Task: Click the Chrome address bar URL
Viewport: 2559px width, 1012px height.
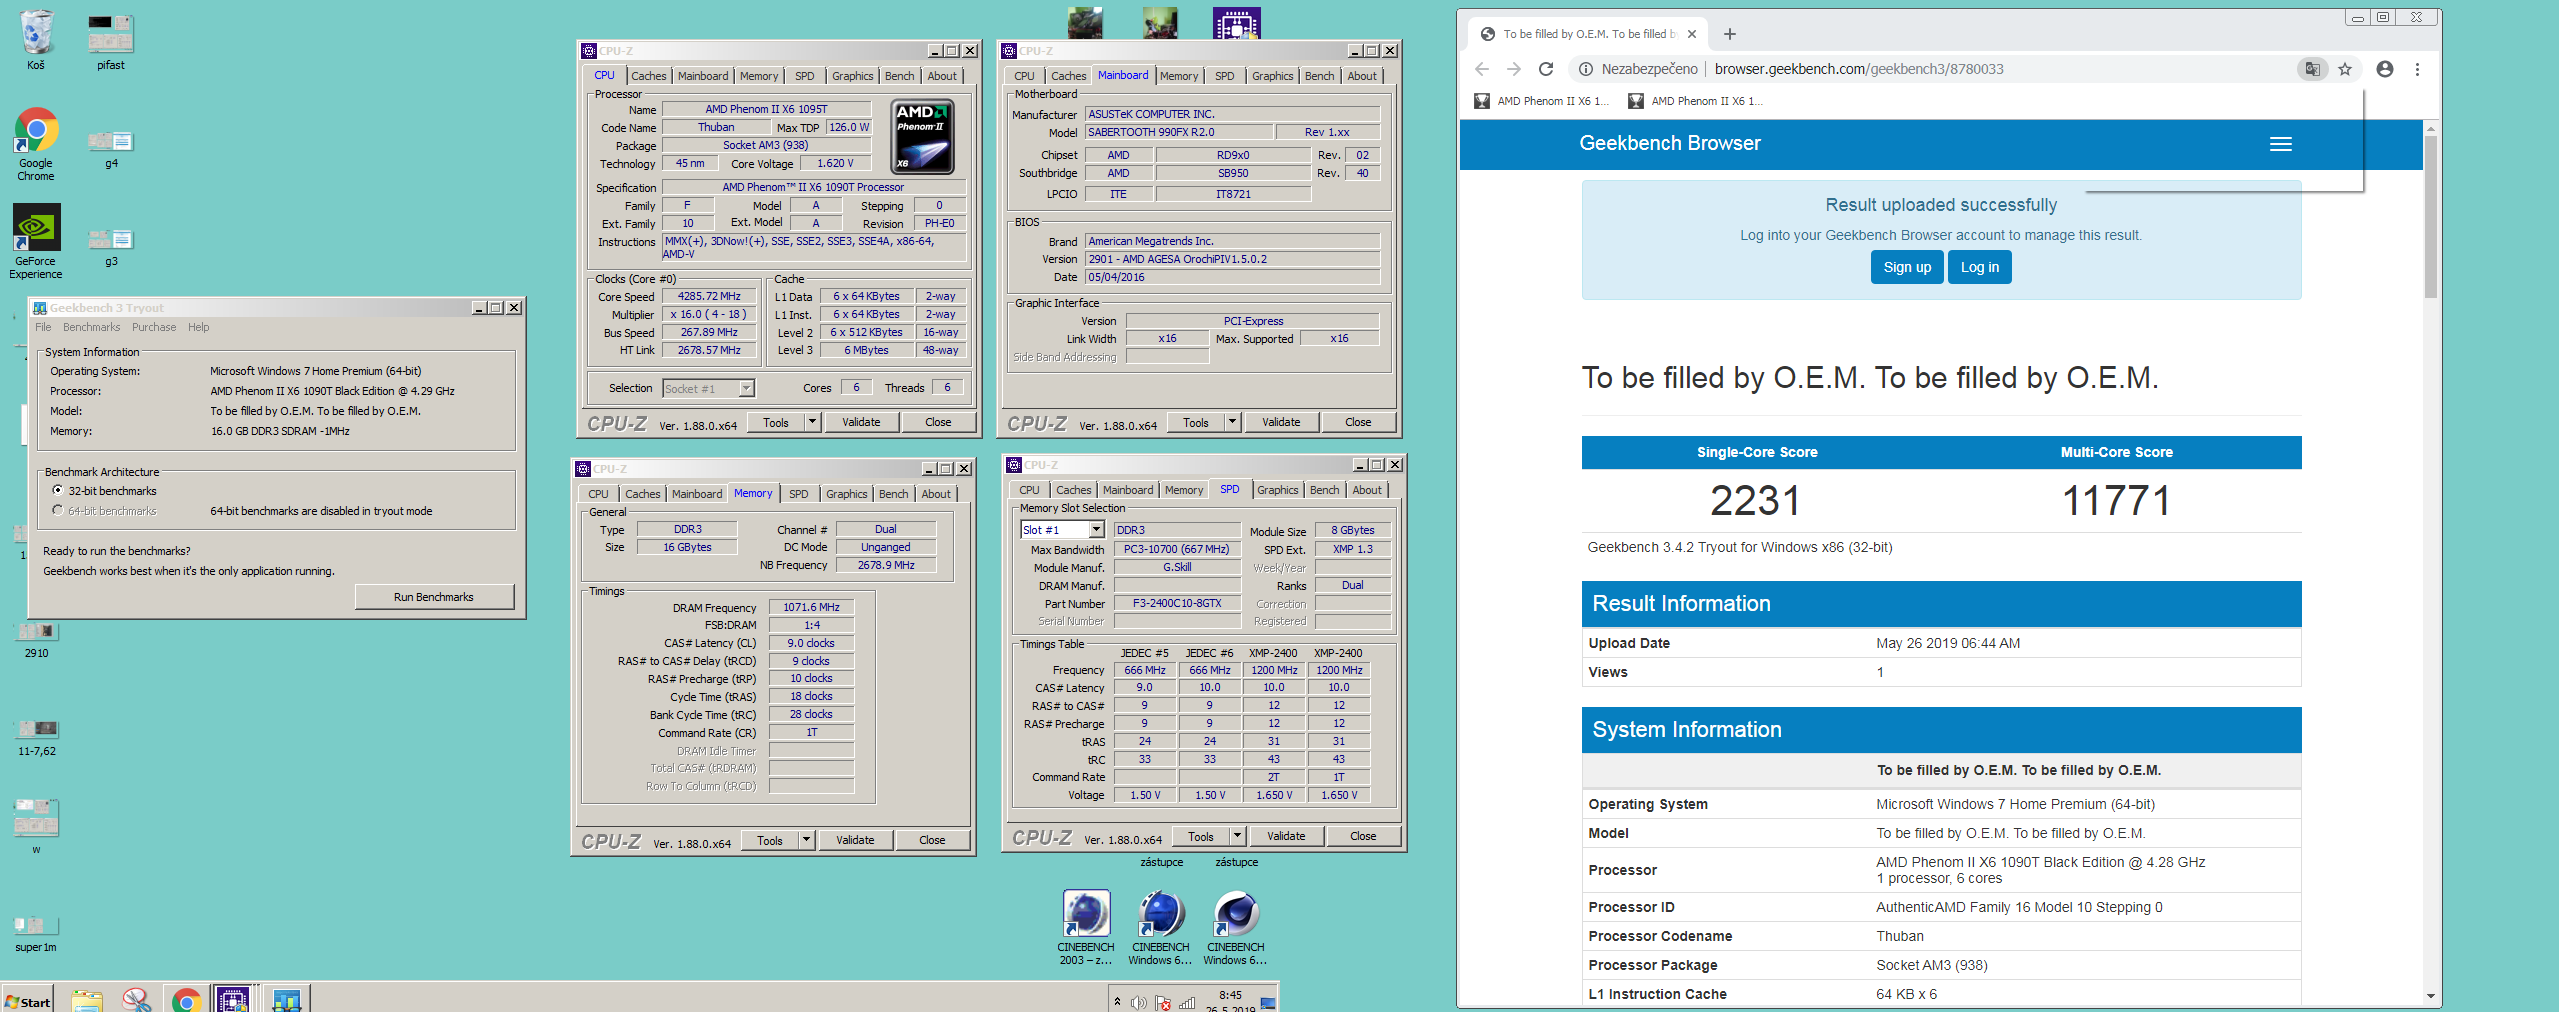Action: (x=1859, y=69)
